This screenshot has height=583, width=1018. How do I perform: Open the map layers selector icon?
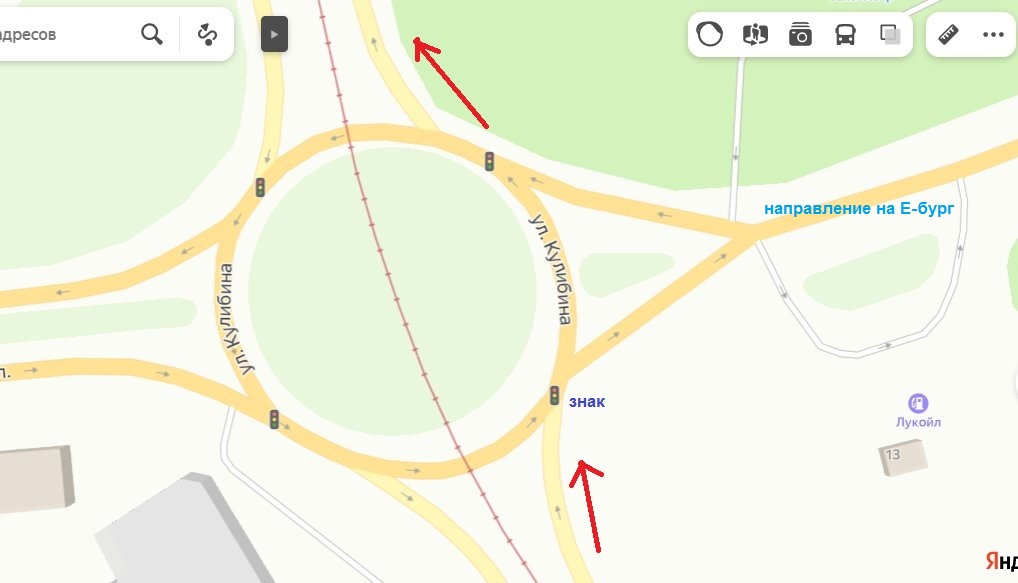click(x=890, y=34)
